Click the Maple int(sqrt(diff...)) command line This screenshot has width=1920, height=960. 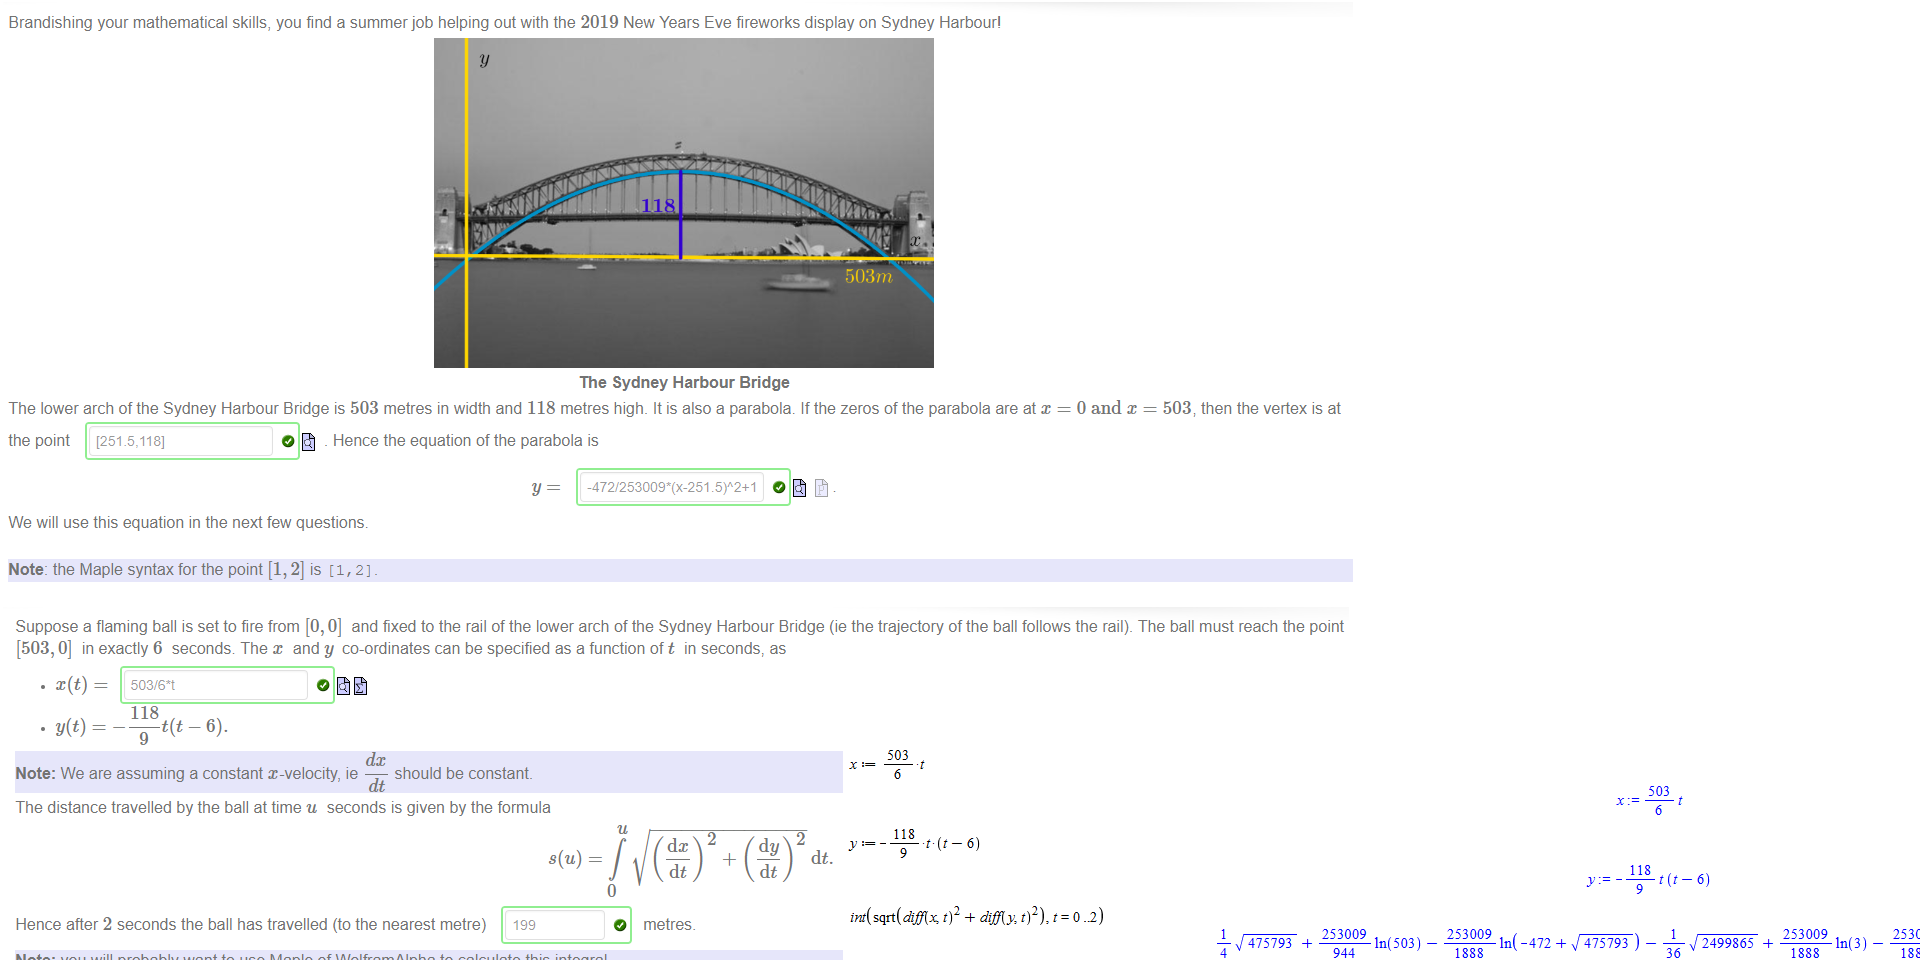[x=976, y=916]
